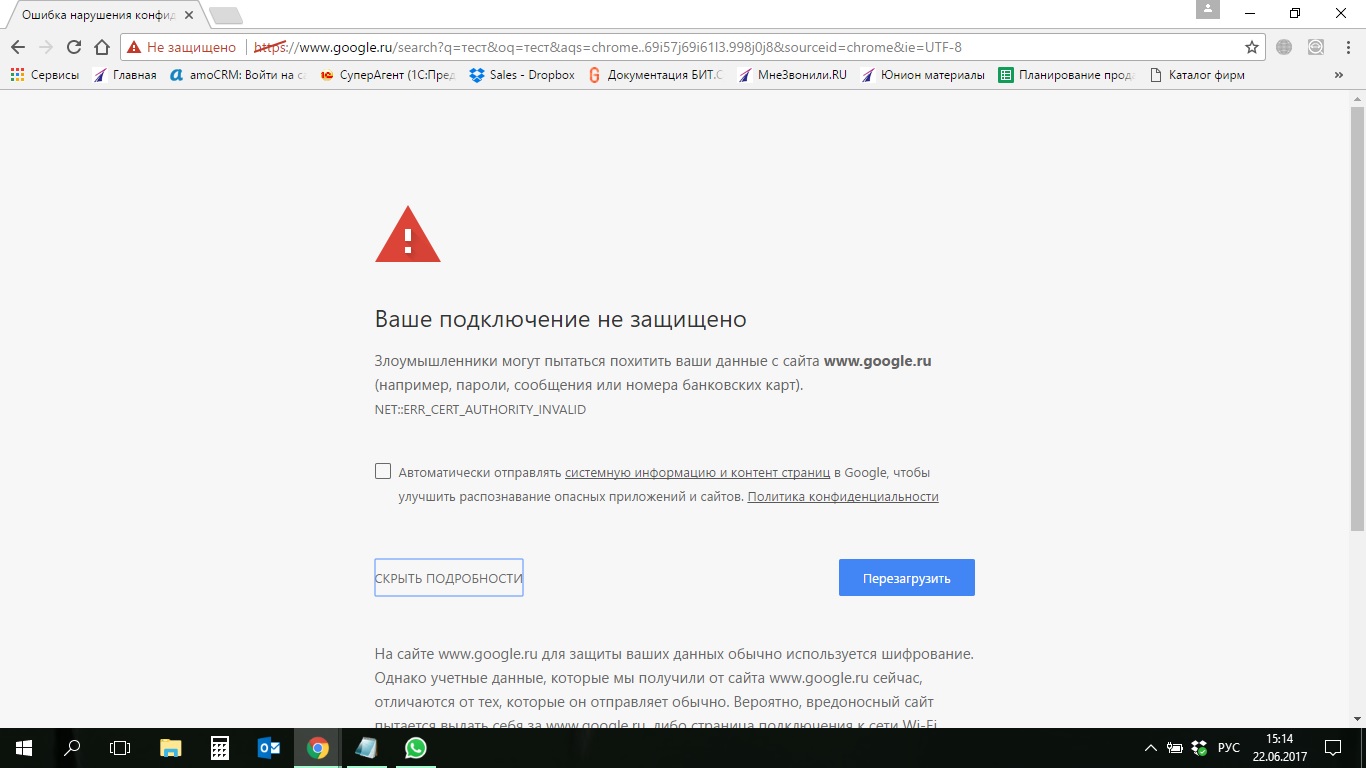
Task: Open the Документация БИТ bookmark
Action: click(x=655, y=75)
